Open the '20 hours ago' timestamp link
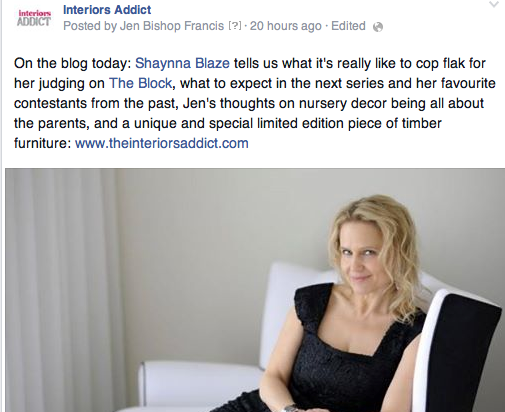Screen dimensions: 505x412 click(286, 26)
